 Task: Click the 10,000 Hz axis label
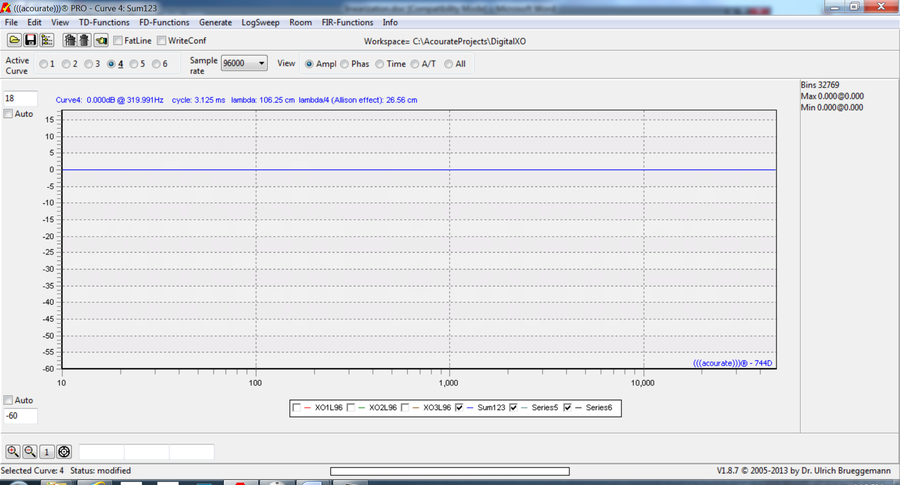643,383
